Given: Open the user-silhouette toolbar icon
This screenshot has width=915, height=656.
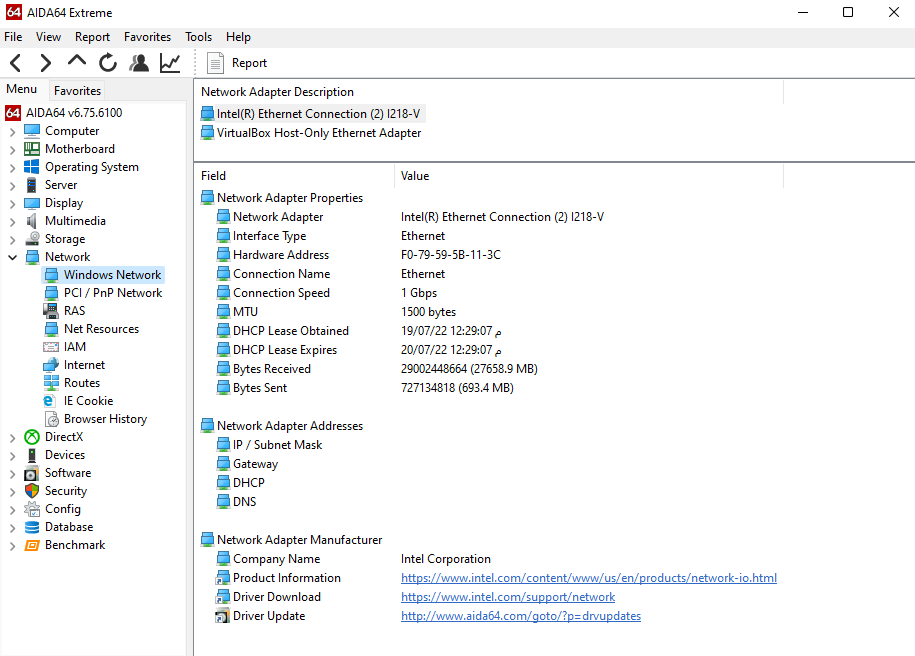Looking at the screenshot, I should pyautogui.click(x=139, y=62).
